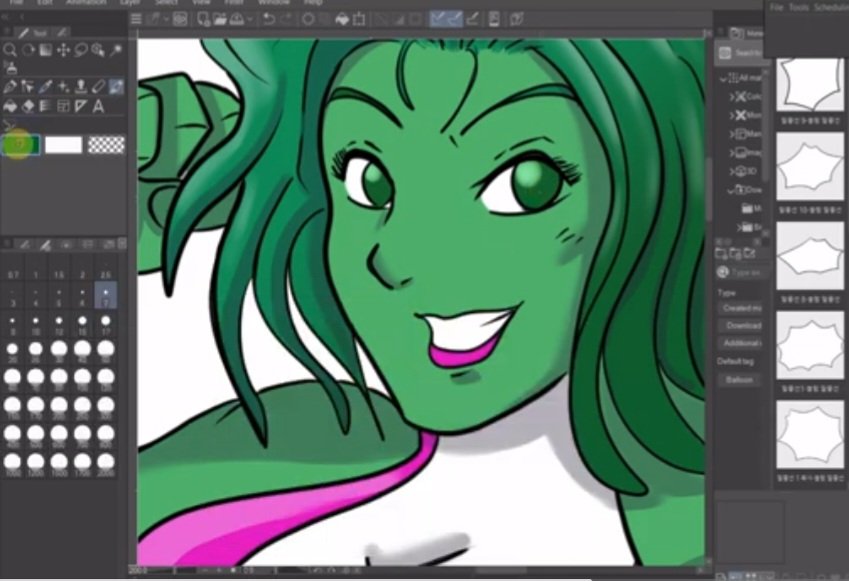Screen dimensions: 849x581
Task: Select the Airbrush stamp-shaped tool
Action: pyautogui.click(x=81, y=87)
